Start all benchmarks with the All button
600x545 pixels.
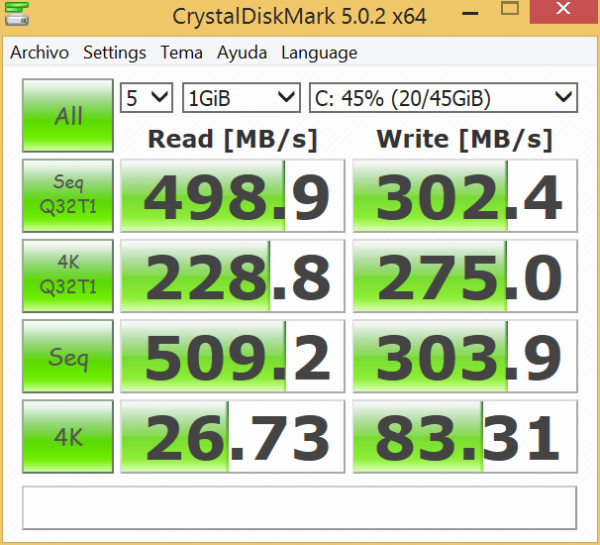pos(68,116)
